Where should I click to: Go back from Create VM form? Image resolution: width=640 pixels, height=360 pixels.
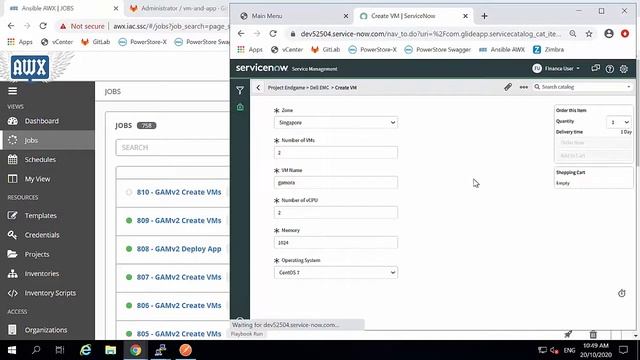click(258, 87)
